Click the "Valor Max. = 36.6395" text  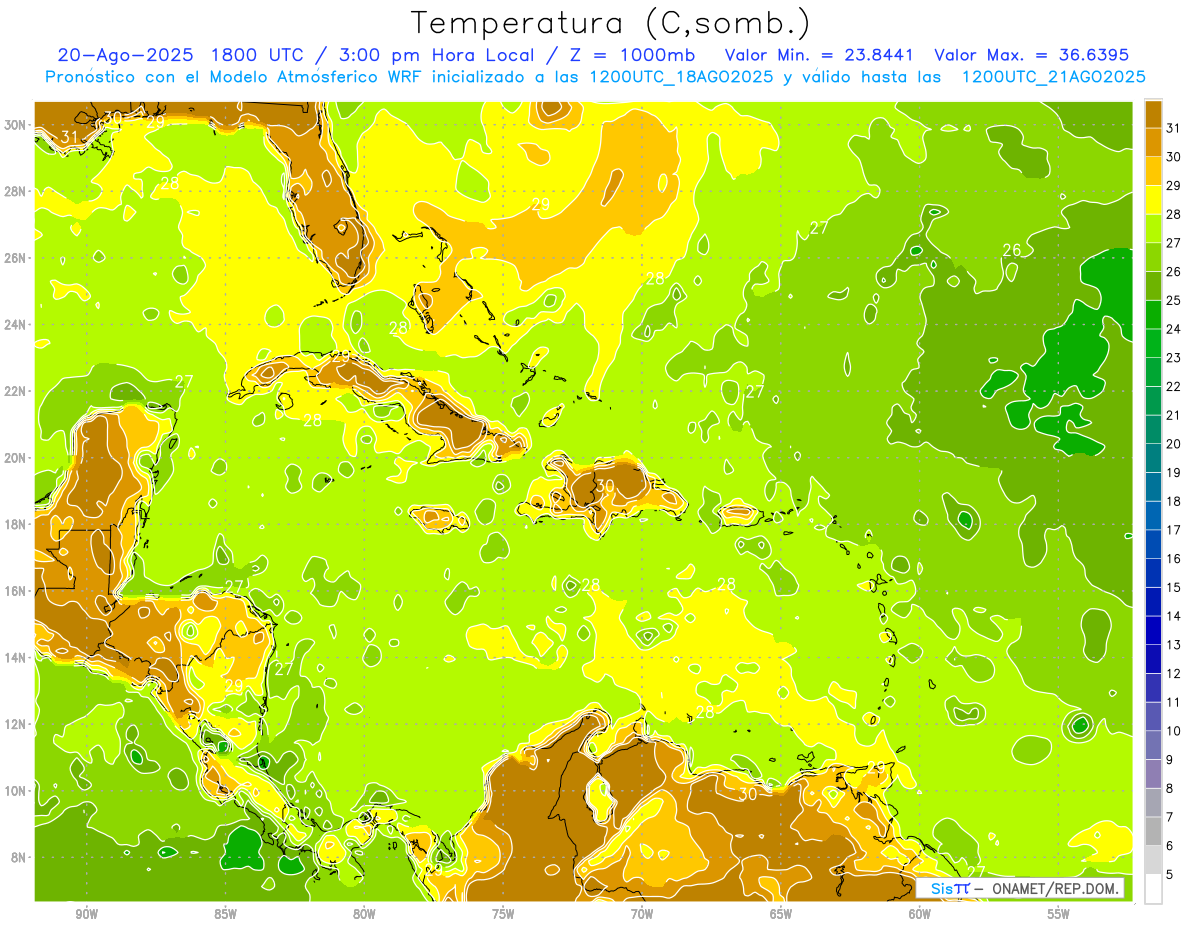[1031, 55]
